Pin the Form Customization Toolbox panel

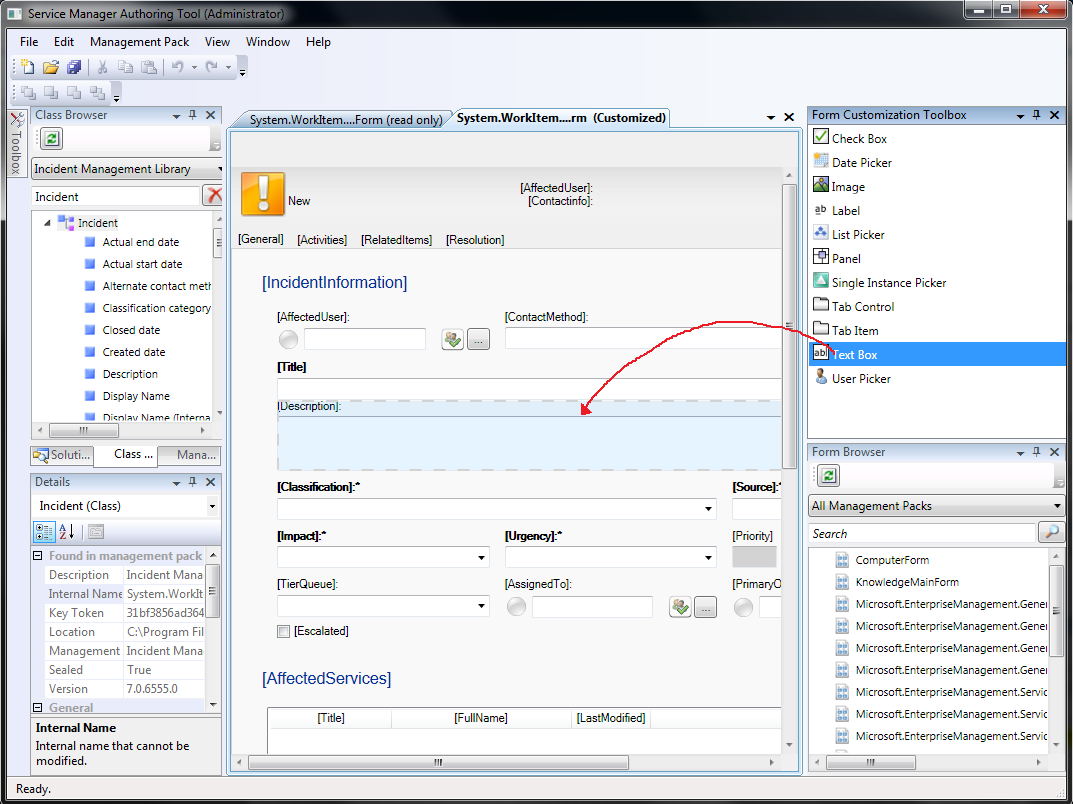pos(1037,115)
